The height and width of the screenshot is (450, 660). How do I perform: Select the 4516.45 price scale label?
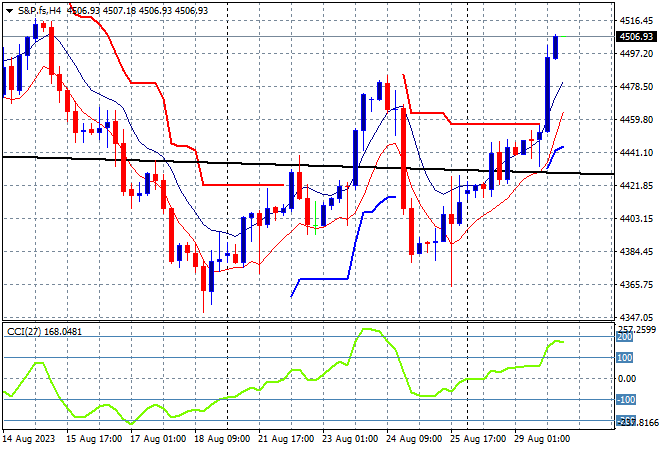click(x=636, y=21)
